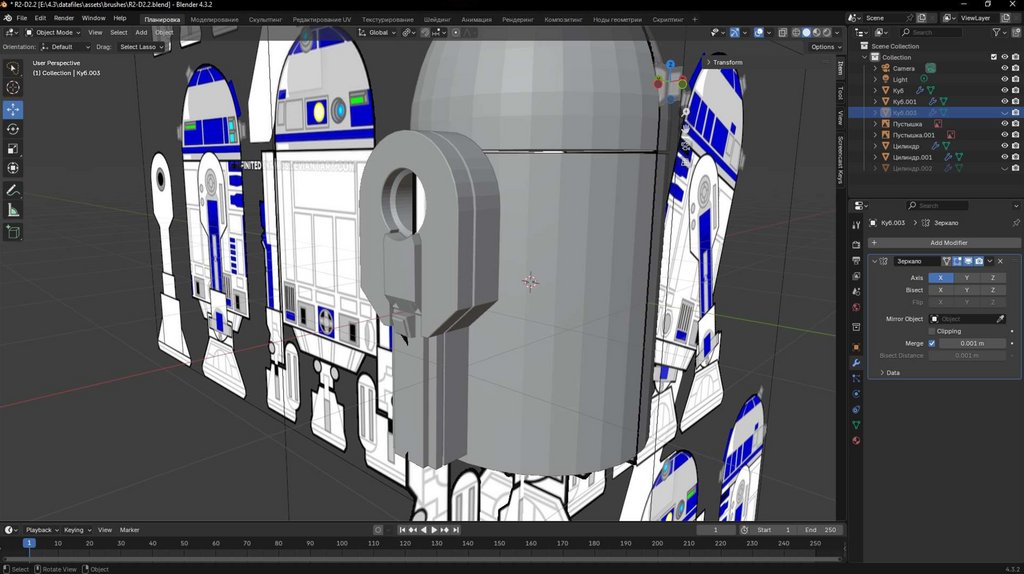Uncheck the Merge checkbox
1024x574 pixels.
(x=932, y=343)
